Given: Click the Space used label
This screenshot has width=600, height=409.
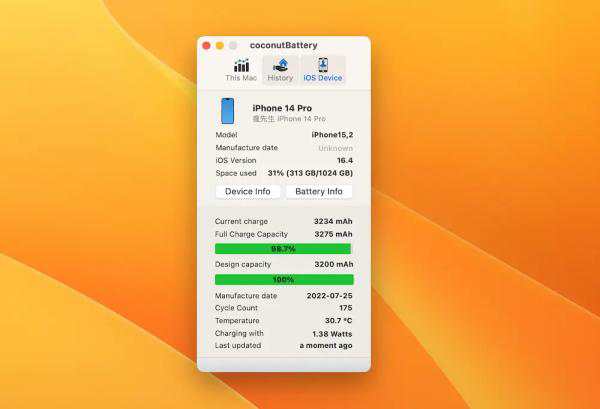Looking at the screenshot, I should tap(236, 173).
